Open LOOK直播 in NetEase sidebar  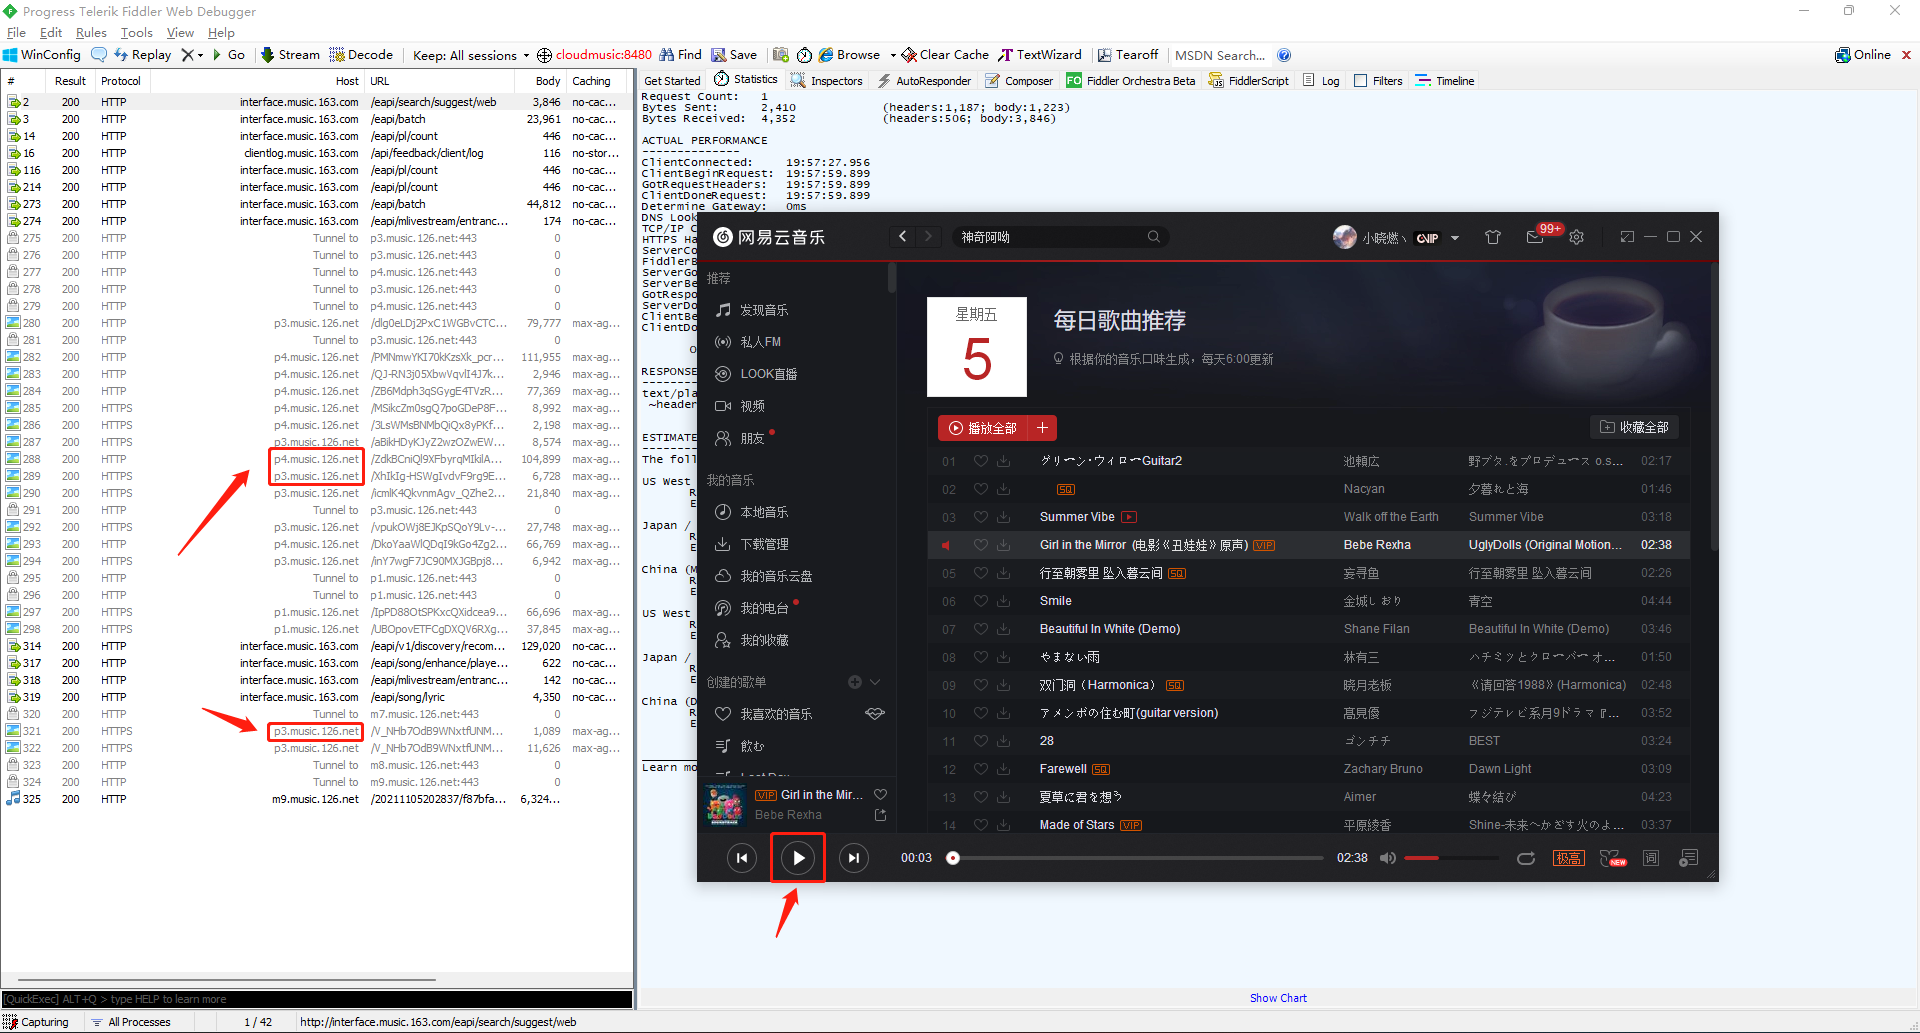tap(768, 374)
